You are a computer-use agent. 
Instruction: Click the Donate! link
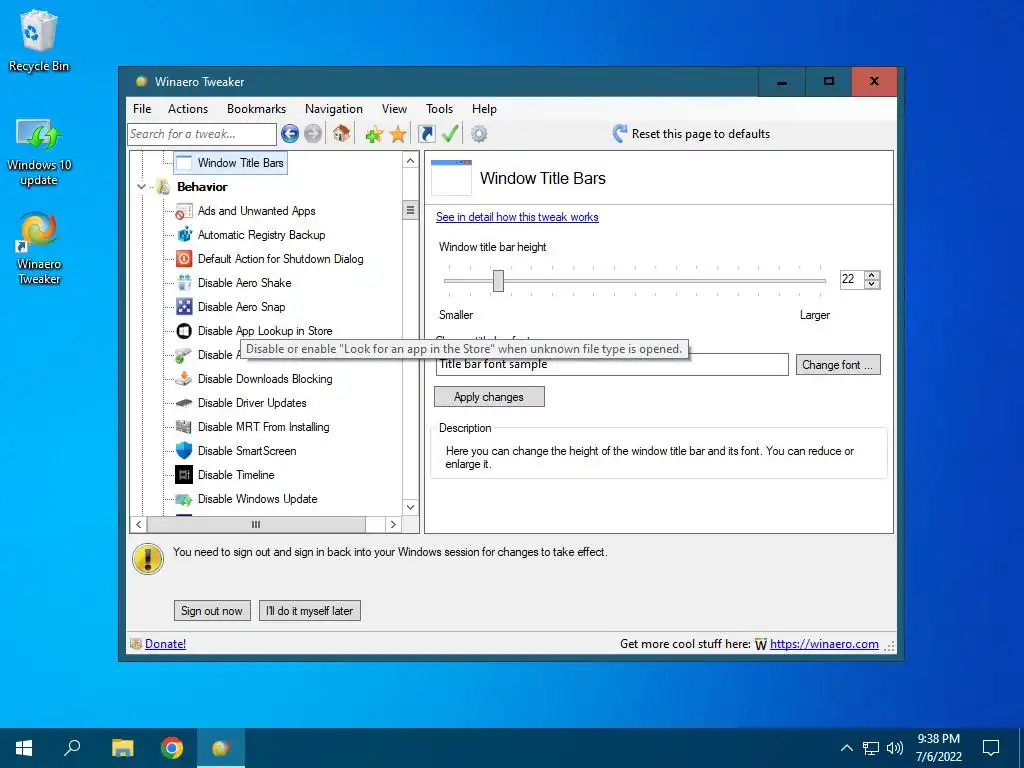click(165, 644)
